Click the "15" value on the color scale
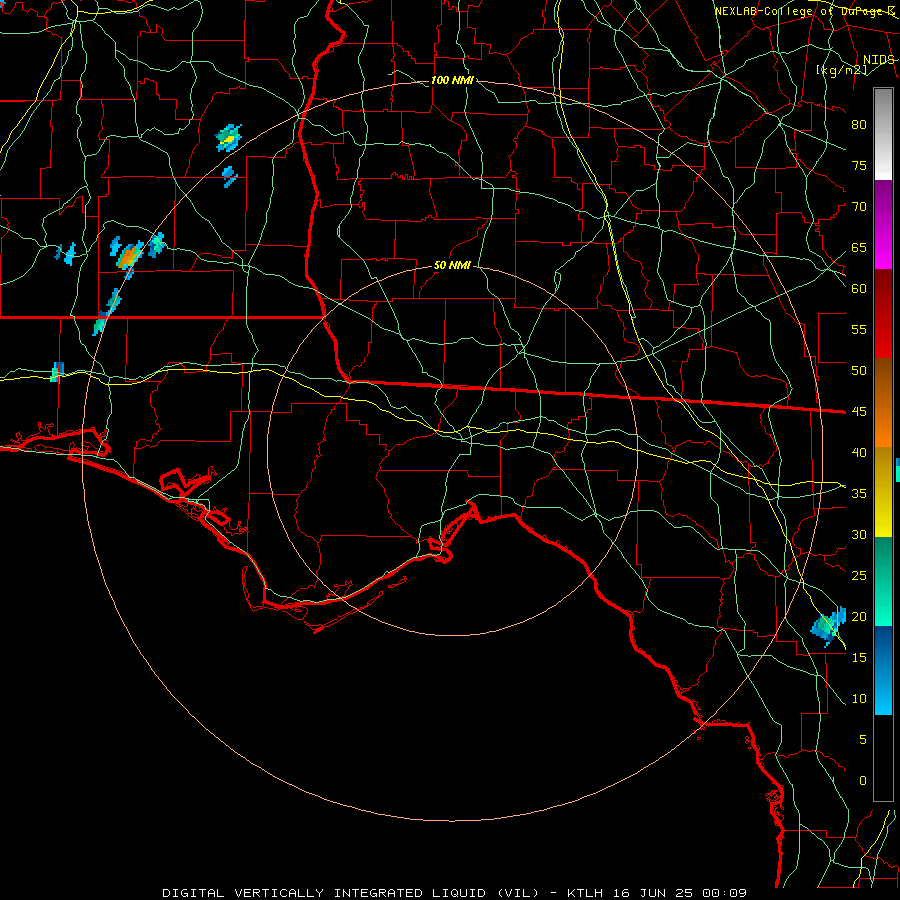The width and height of the screenshot is (900, 900). [x=859, y=657]
